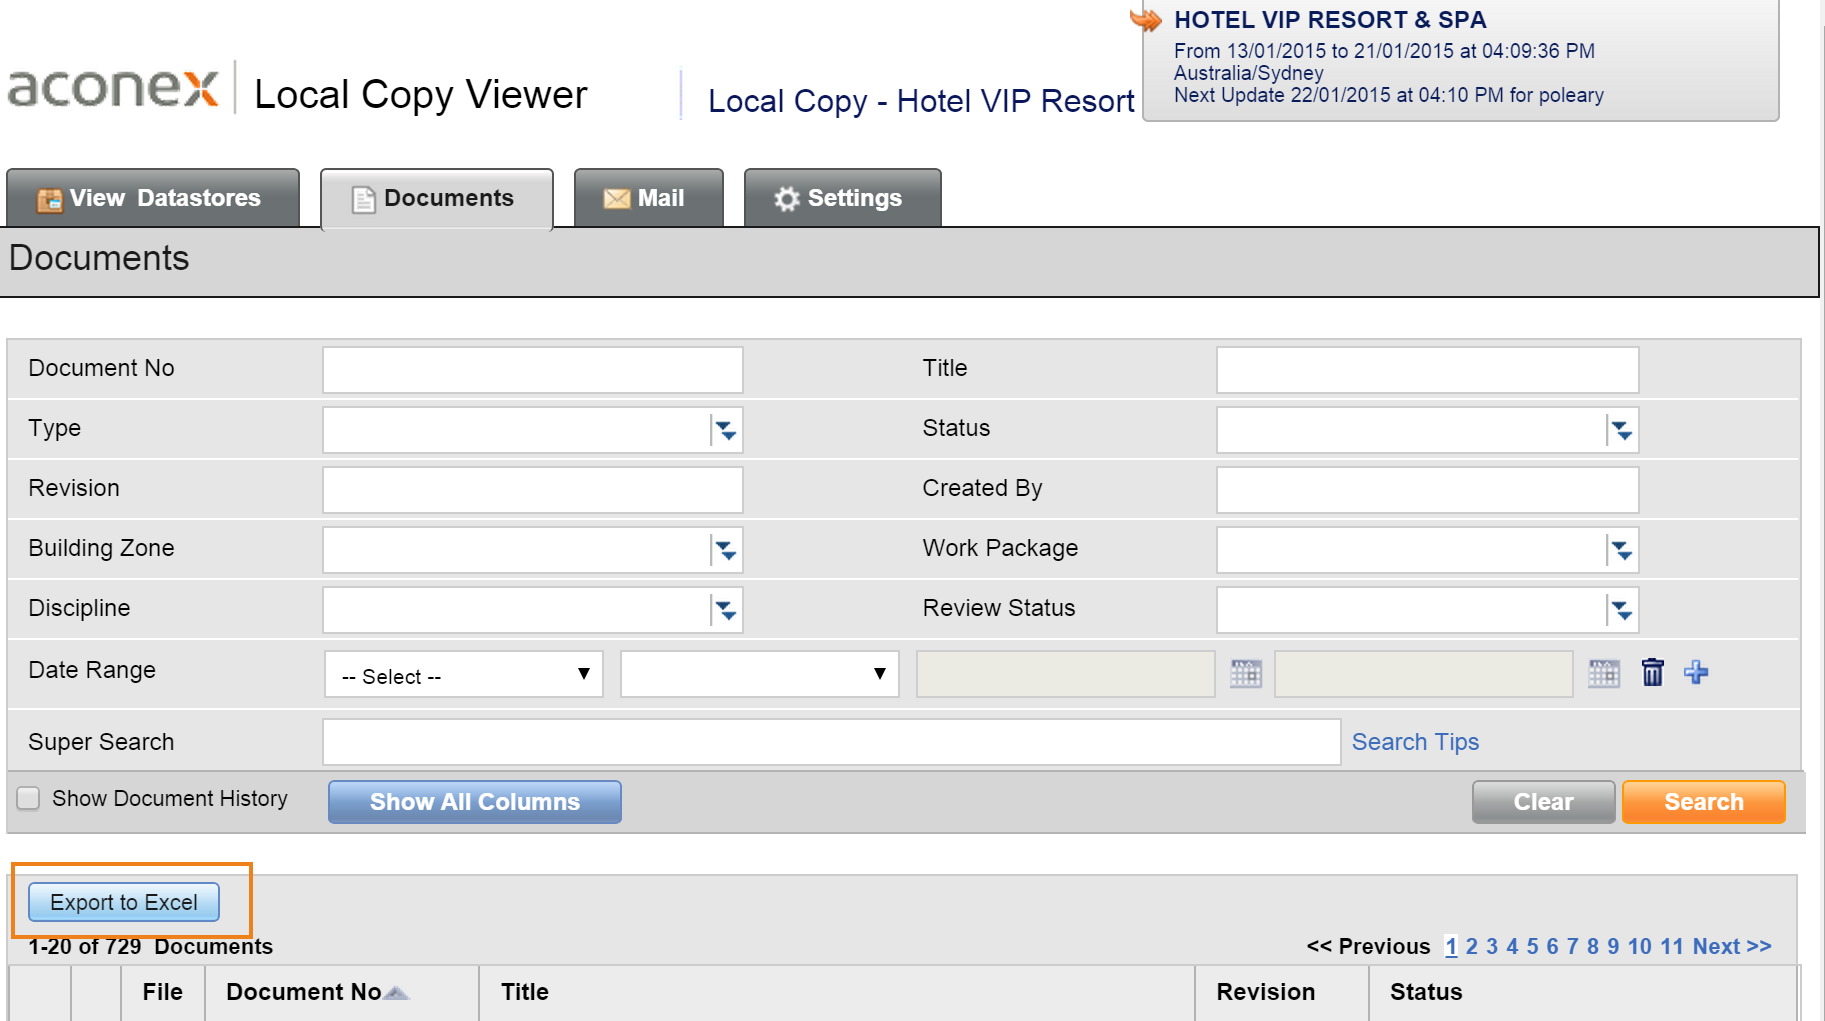Click Export to Excel

click(124, 902)
